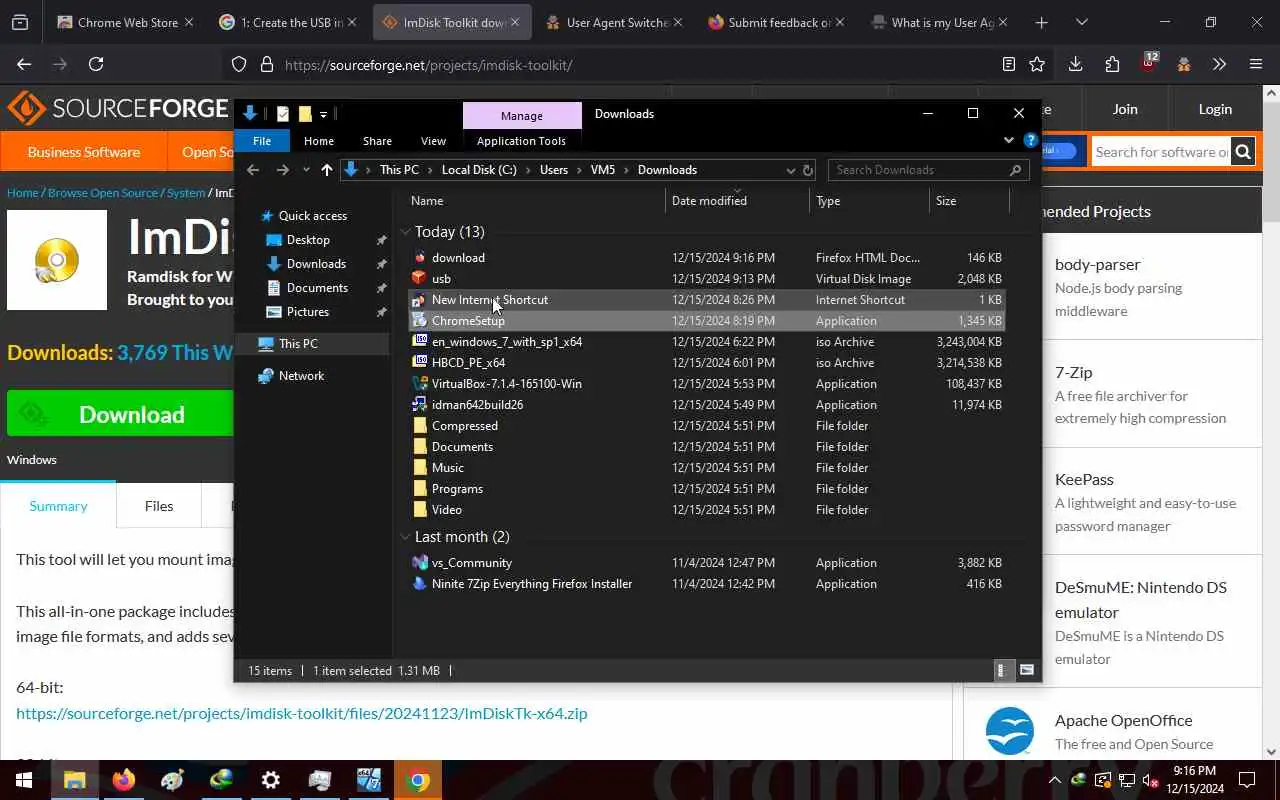Open Explorer View ribbon tab

(433, 141)
